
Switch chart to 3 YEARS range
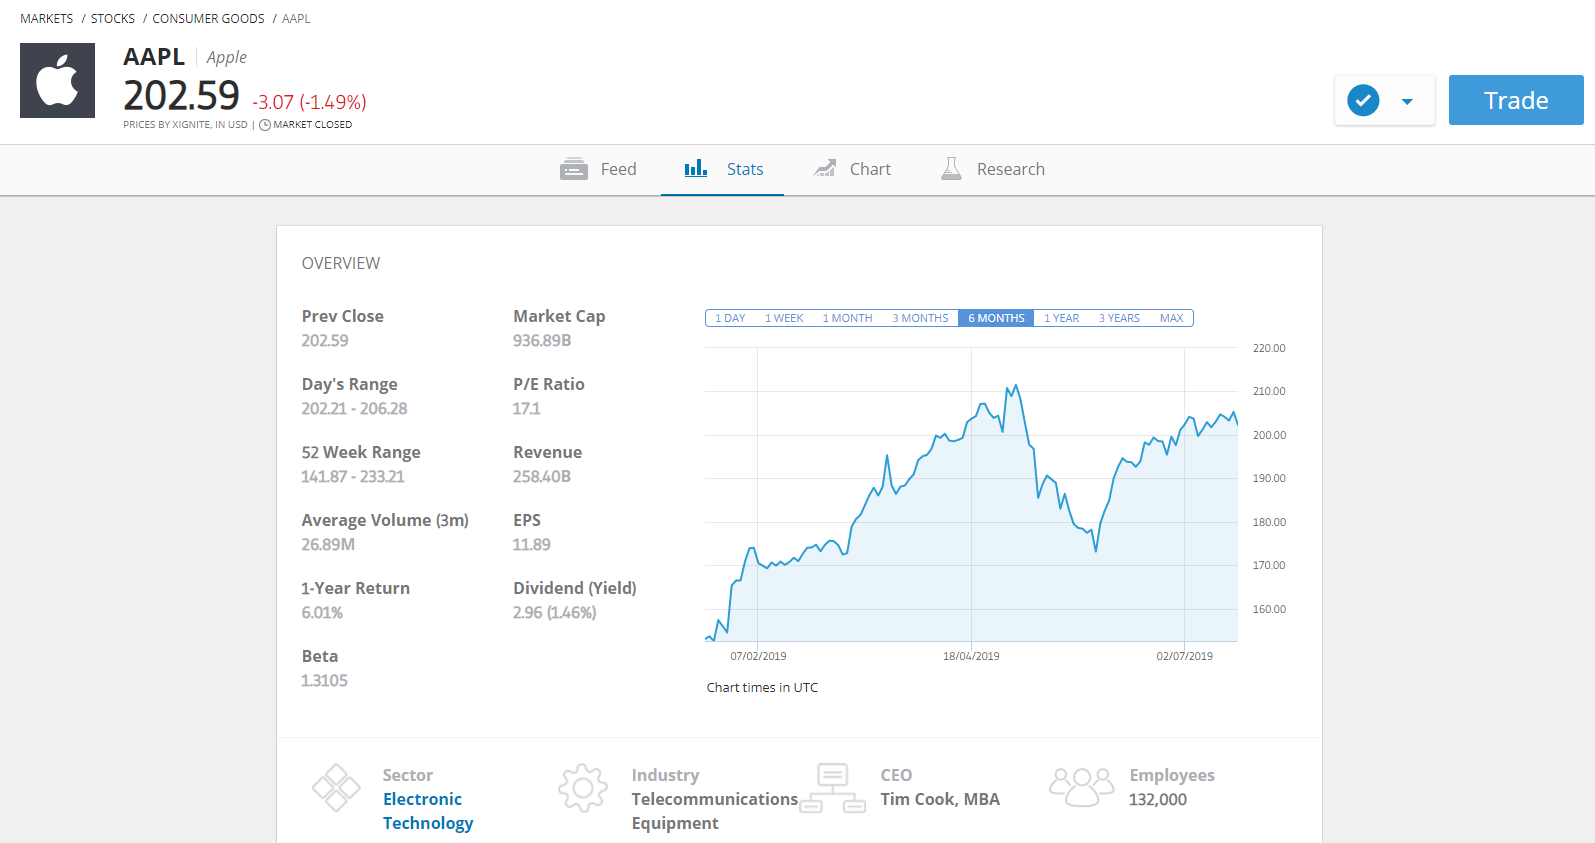[1119, 318]
